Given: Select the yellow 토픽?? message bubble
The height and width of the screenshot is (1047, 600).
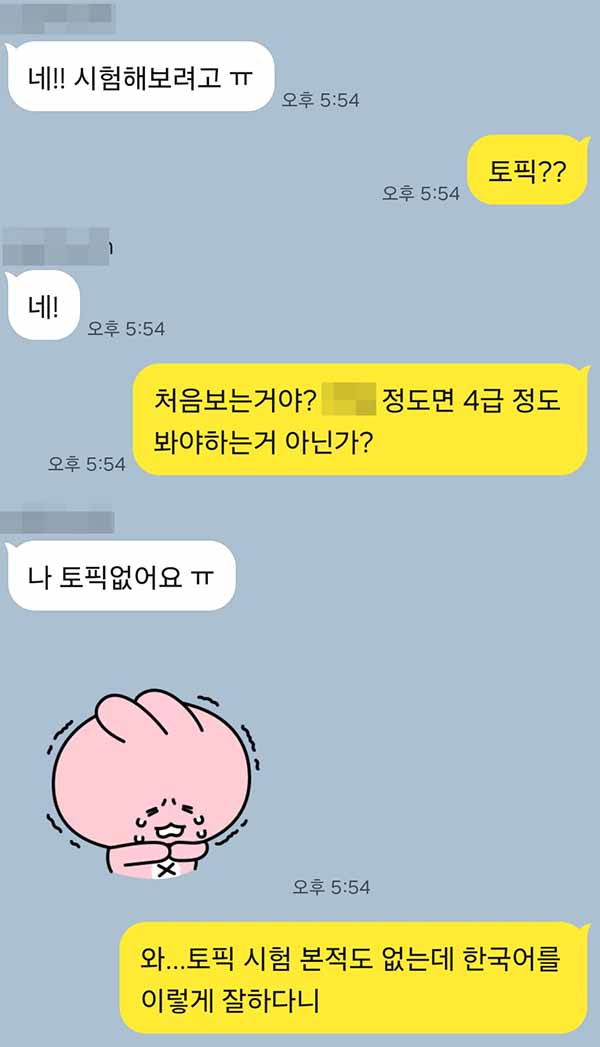Looking at the screenshot, I should (528, 170).
